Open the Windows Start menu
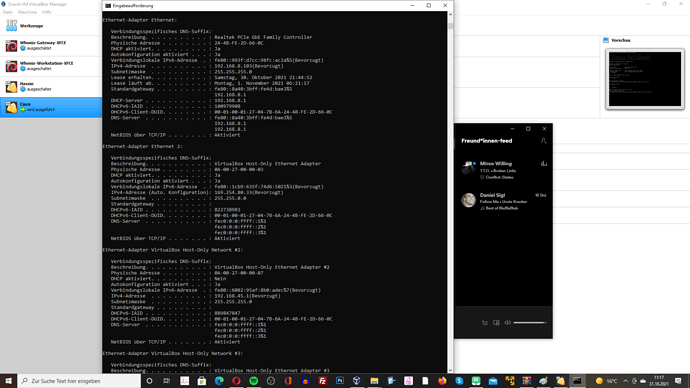 (8, 381)
